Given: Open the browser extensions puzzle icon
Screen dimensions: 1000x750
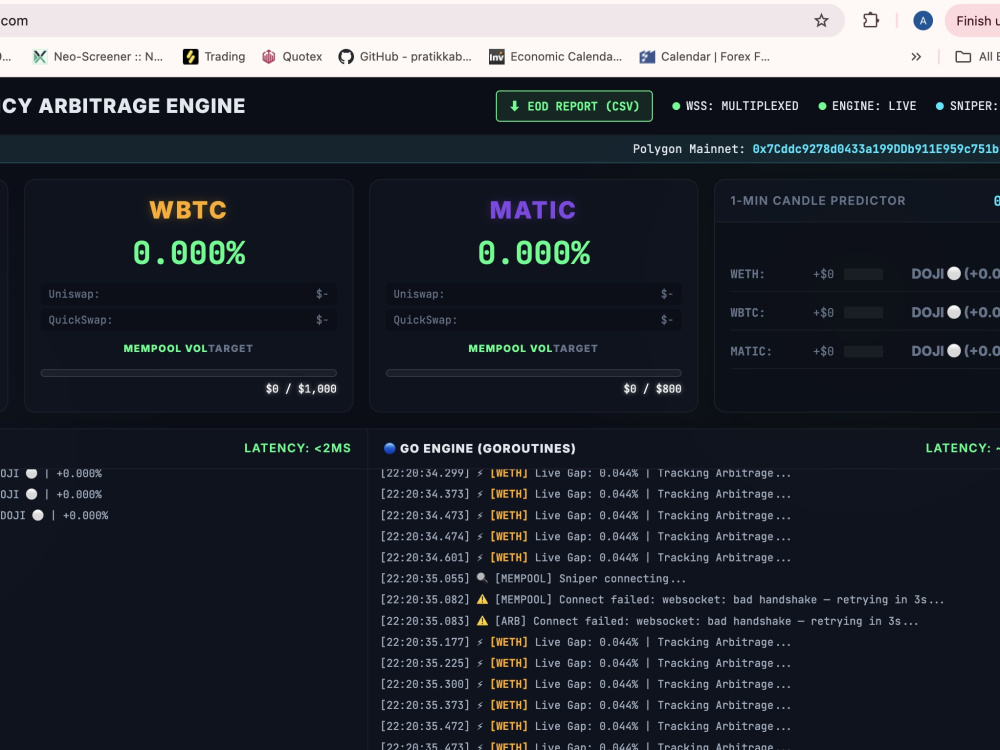Looking at the screenshot, I should 871,20.
